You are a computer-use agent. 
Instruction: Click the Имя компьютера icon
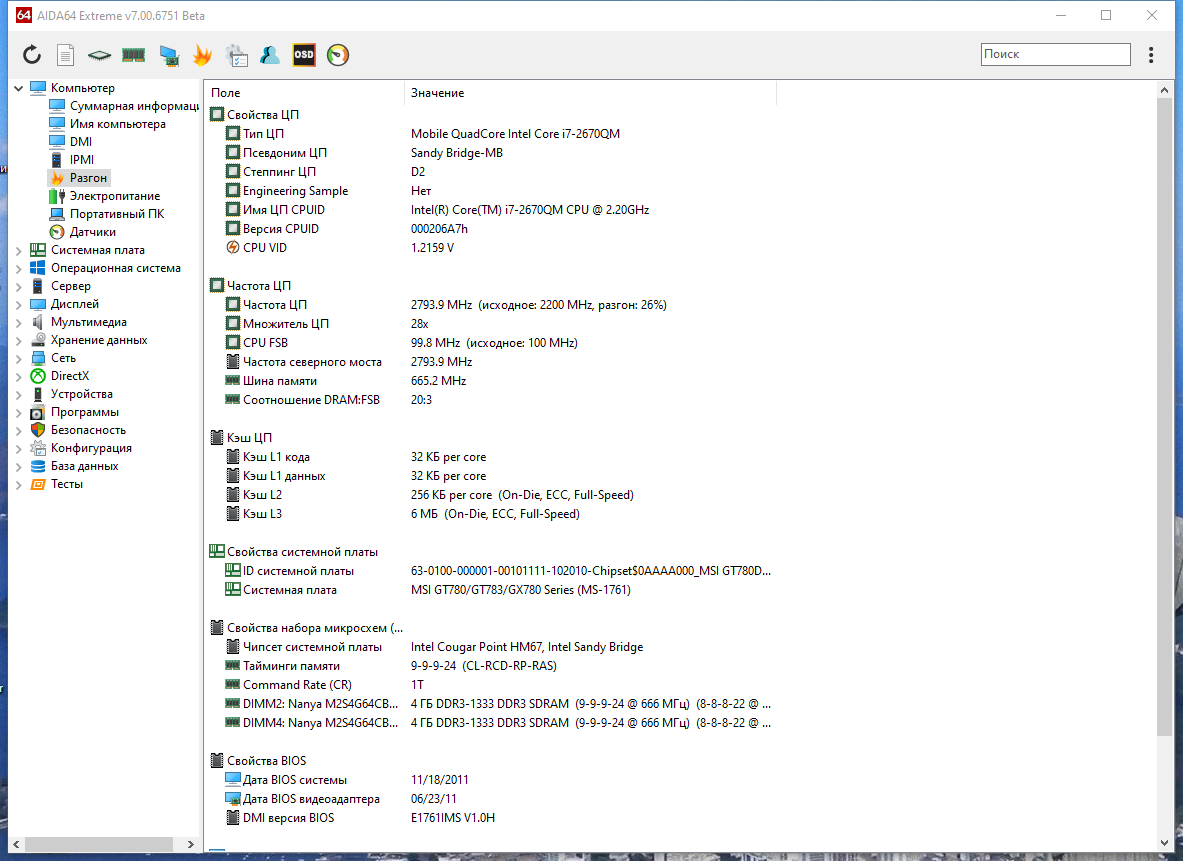click(57, 124)
